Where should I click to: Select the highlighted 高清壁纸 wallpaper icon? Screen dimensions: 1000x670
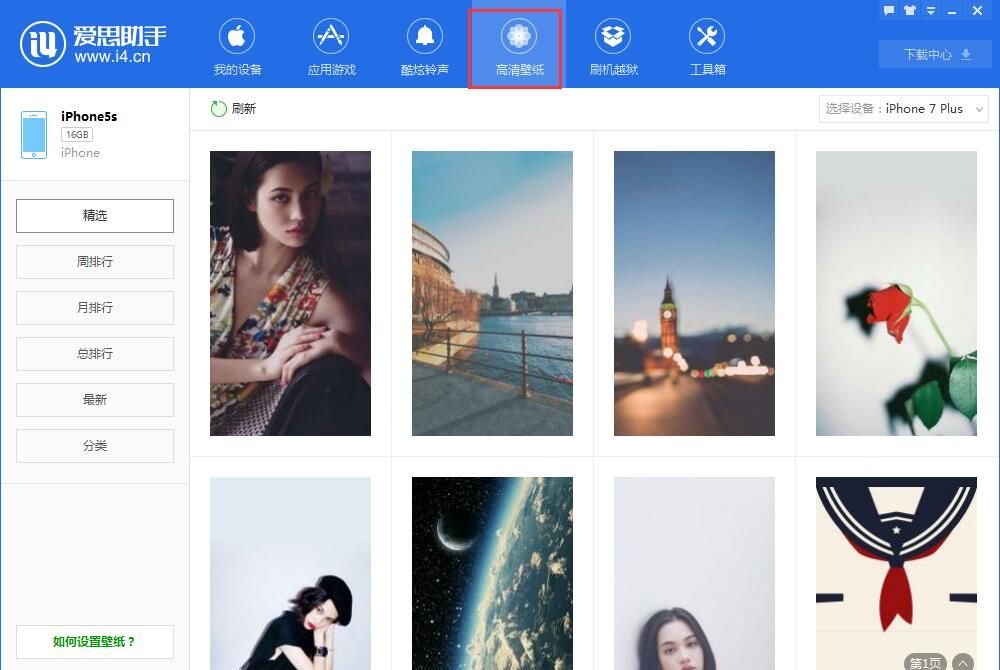pos(515,45)
